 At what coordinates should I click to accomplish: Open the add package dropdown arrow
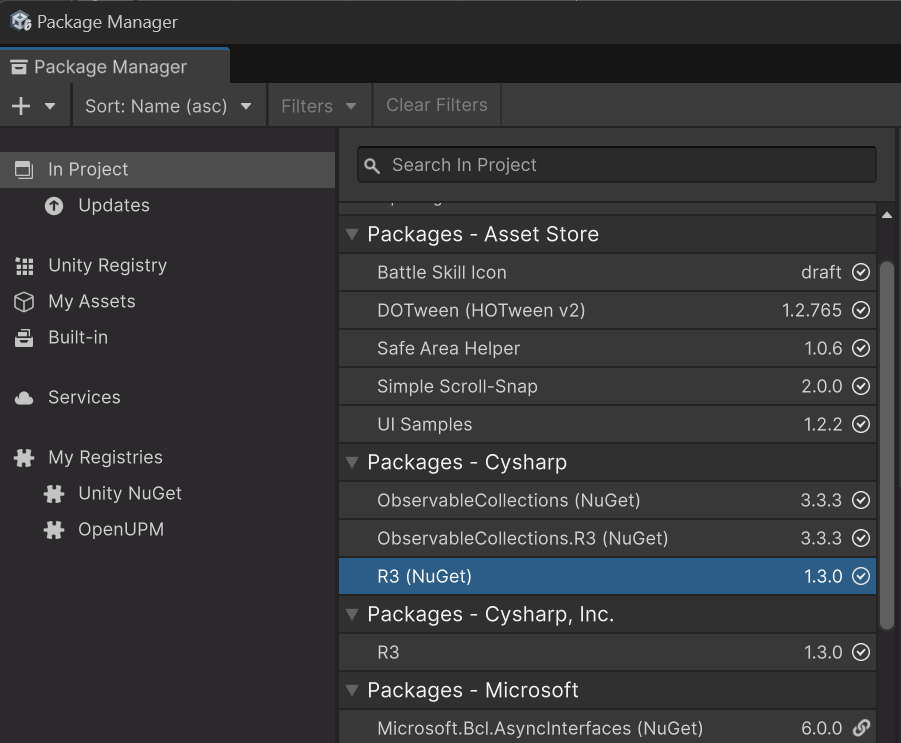[x=50, y=106]
